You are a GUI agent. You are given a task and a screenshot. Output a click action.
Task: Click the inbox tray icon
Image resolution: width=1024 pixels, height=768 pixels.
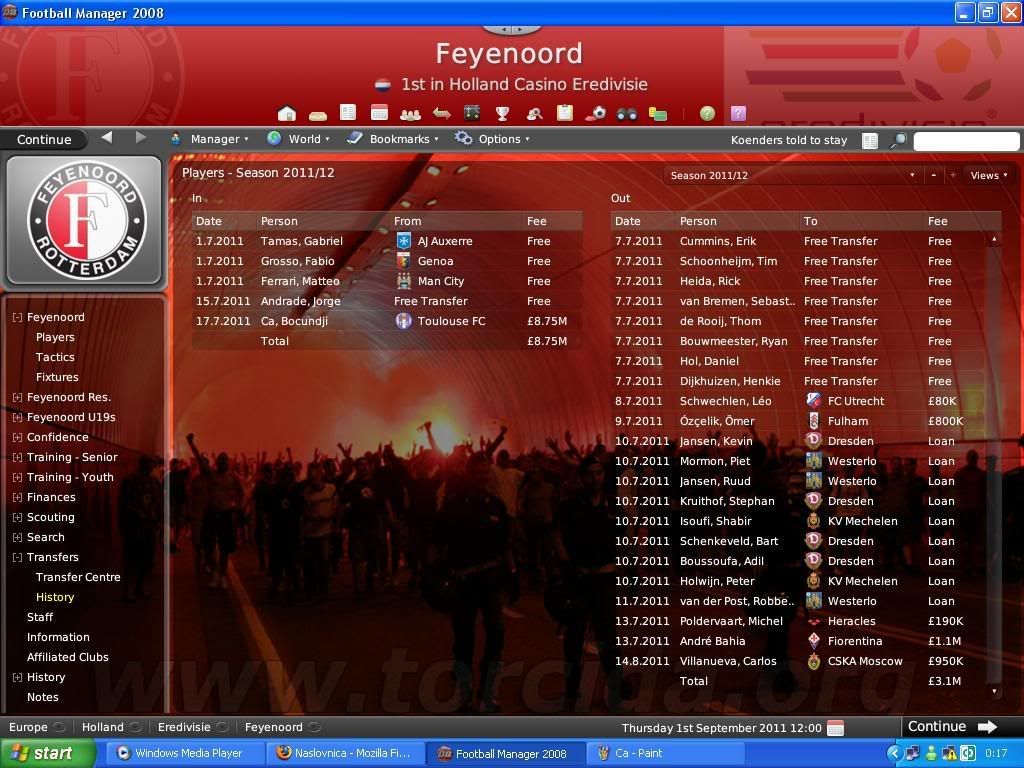point(317,115)
